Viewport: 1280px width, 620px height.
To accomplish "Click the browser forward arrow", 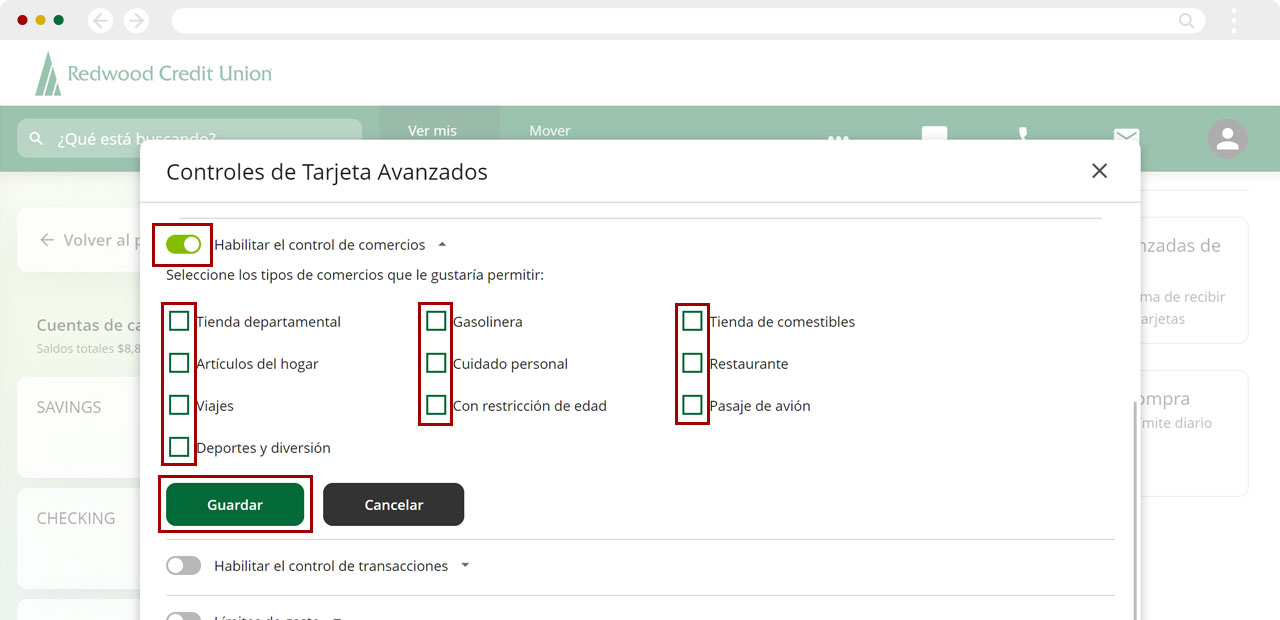I will click(x=136, y=21).
